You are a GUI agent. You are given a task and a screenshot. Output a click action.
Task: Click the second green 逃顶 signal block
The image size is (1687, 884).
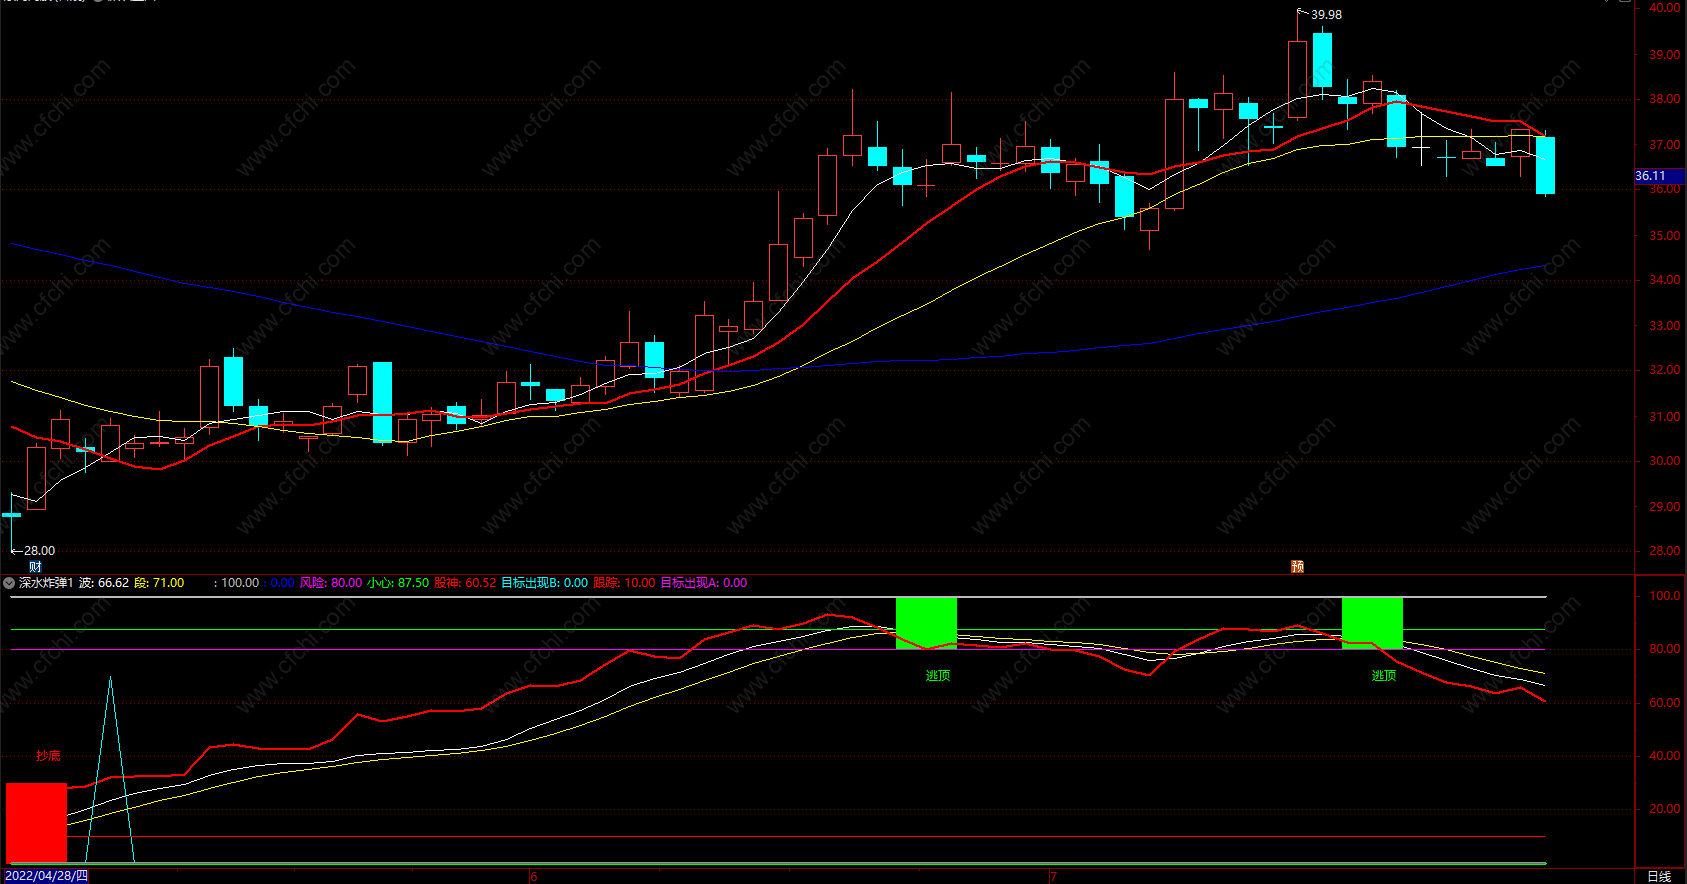click(x=1372, y=623)
